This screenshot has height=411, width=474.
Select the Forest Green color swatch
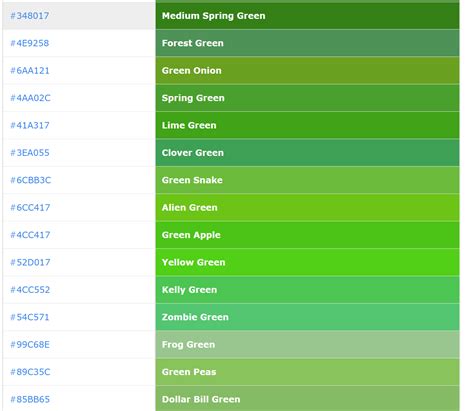pyautogui.click(x=307, y=43)
